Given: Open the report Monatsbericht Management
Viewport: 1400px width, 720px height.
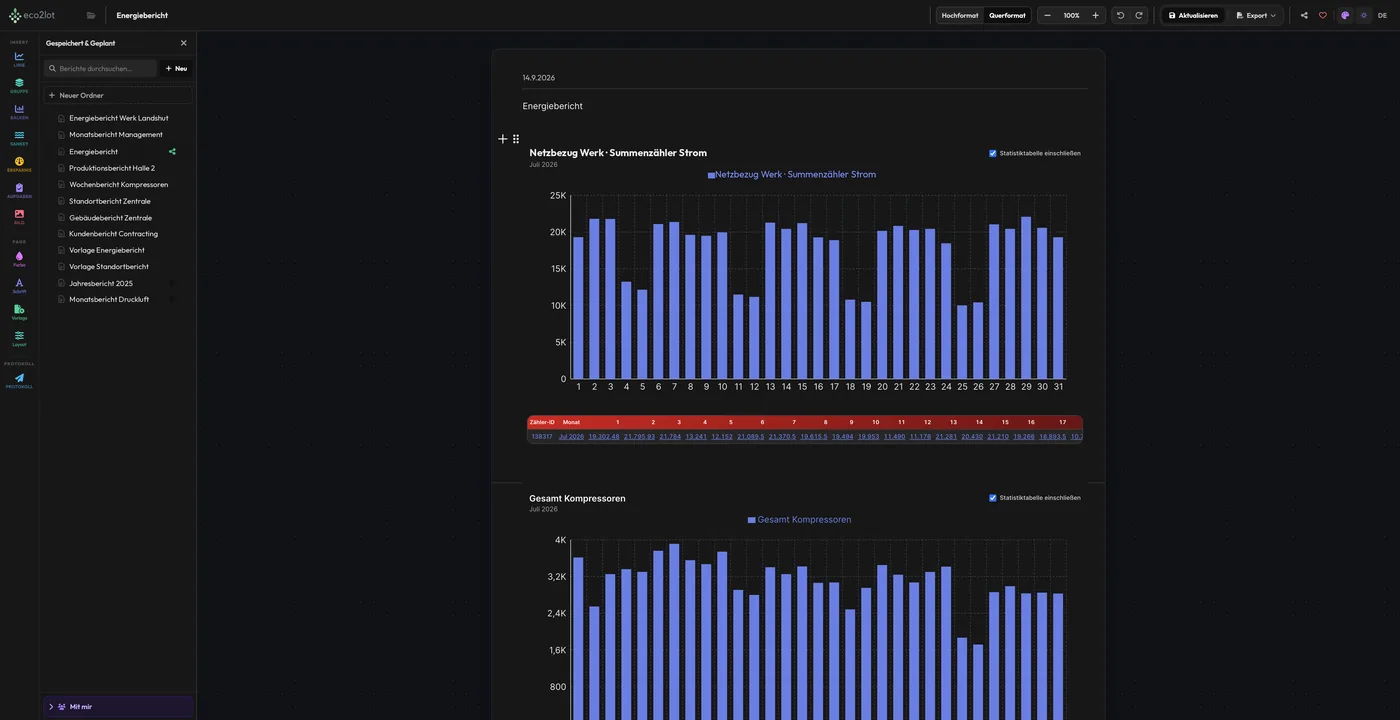Looking at the screenshot, I should [x=118, y=134].
